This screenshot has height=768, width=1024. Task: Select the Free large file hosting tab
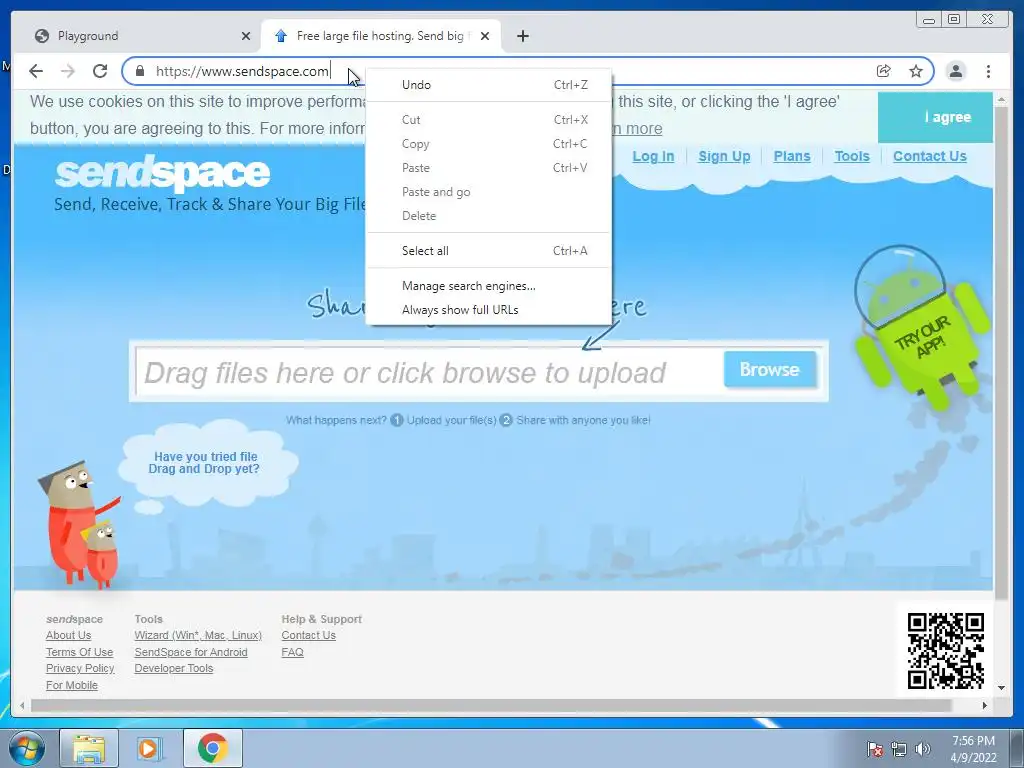(380, 36)
